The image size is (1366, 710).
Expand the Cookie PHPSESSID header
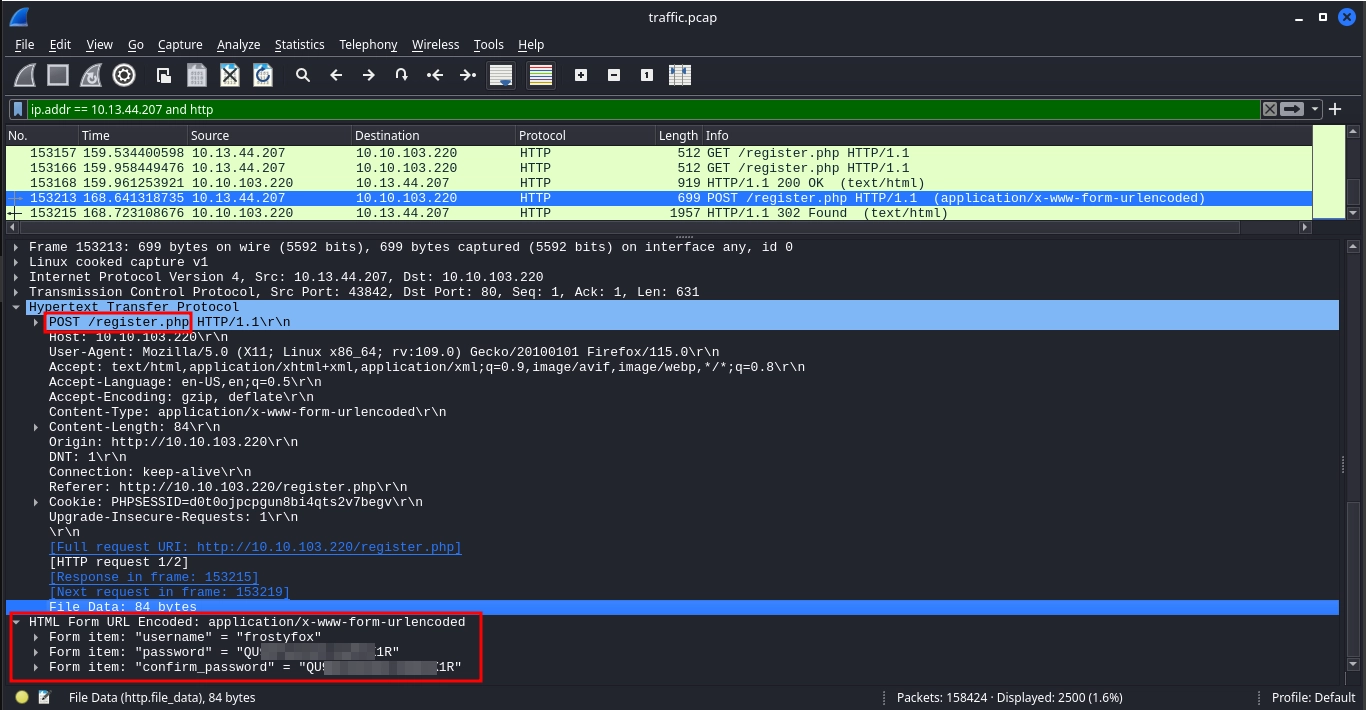pos(37,502)
